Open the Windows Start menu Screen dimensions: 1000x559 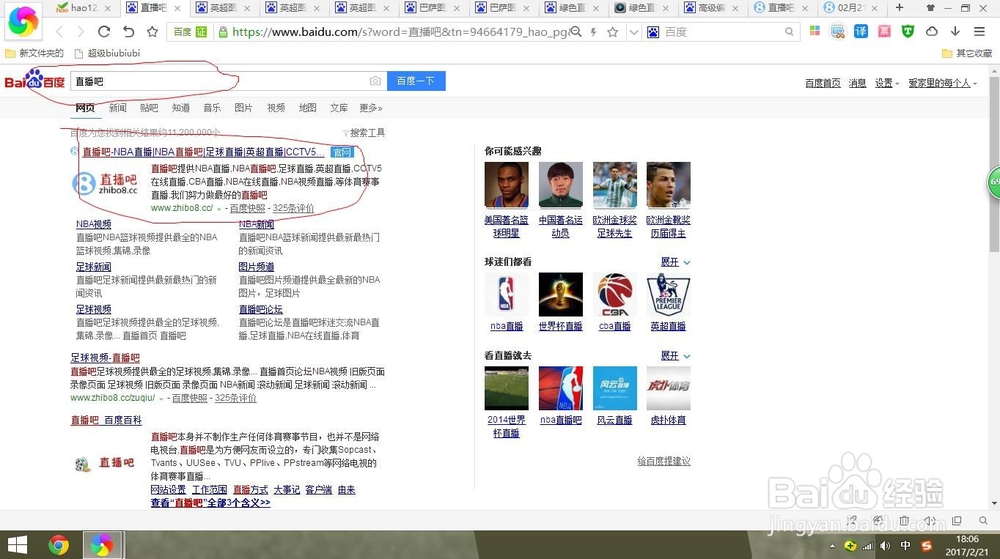click(17, 545)
